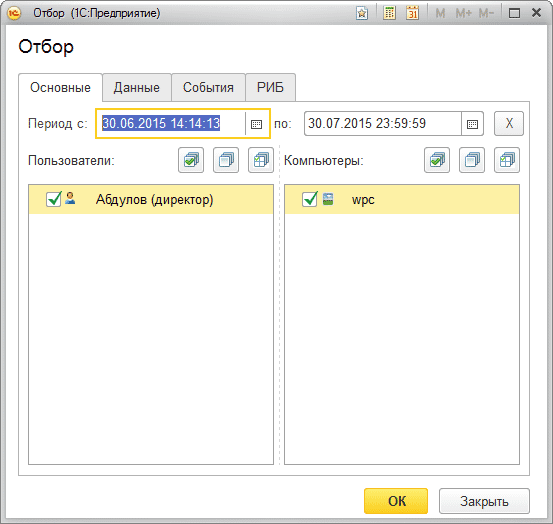Screen dimensions: 553x524
Task: Open the РИБ tab
Action: 270,87
